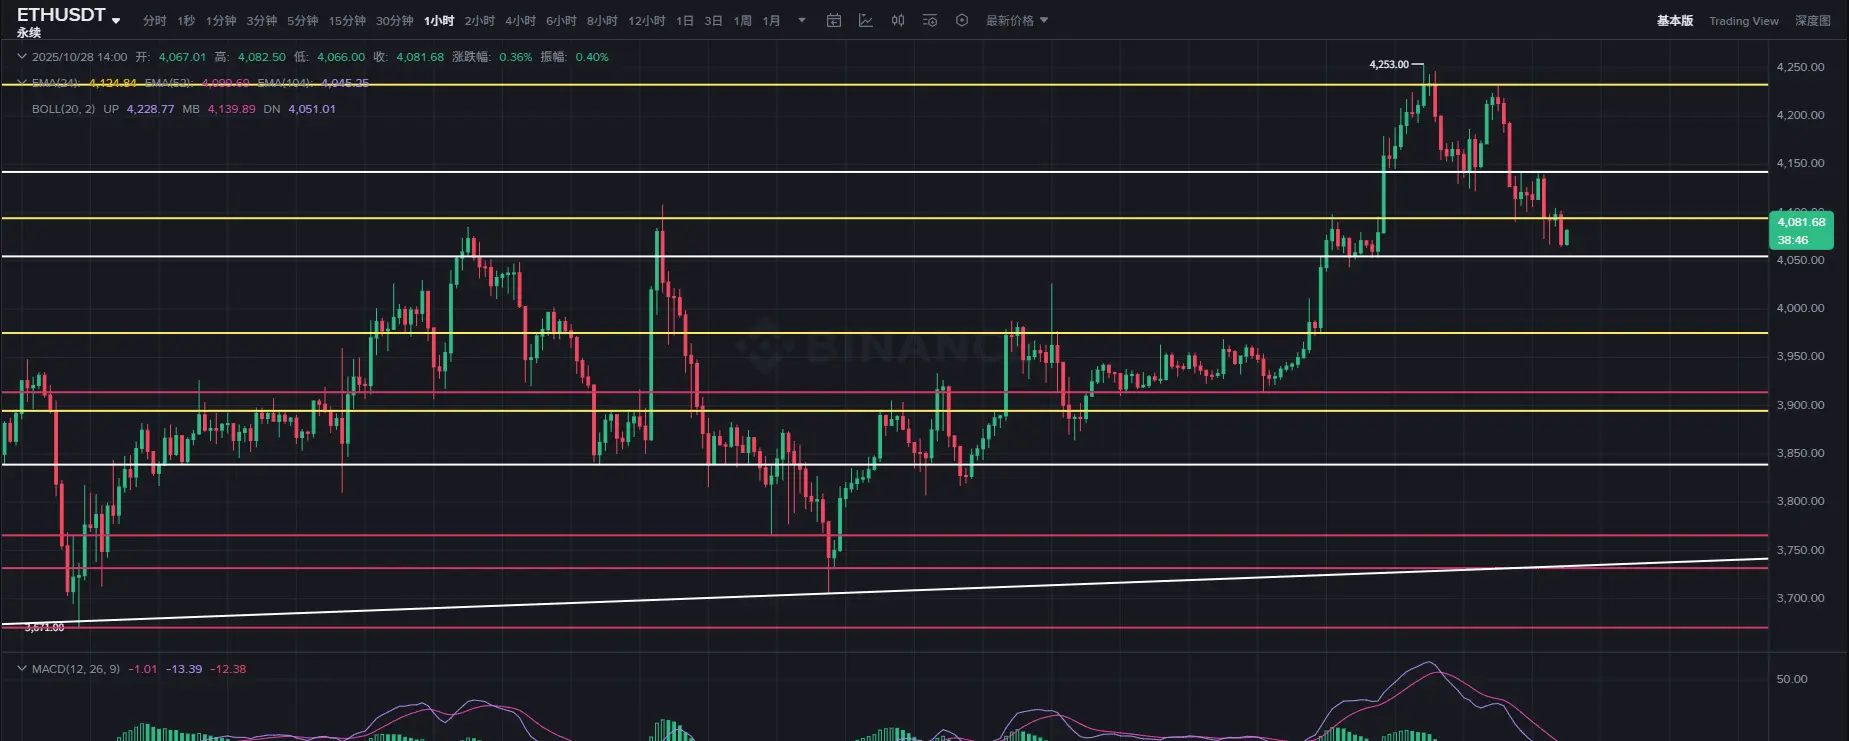Image resolution: width=1849 pixels, height=741 pixels.
Task: Click the 4,200.00 price axis label
Action: (x=1800, y=115)
